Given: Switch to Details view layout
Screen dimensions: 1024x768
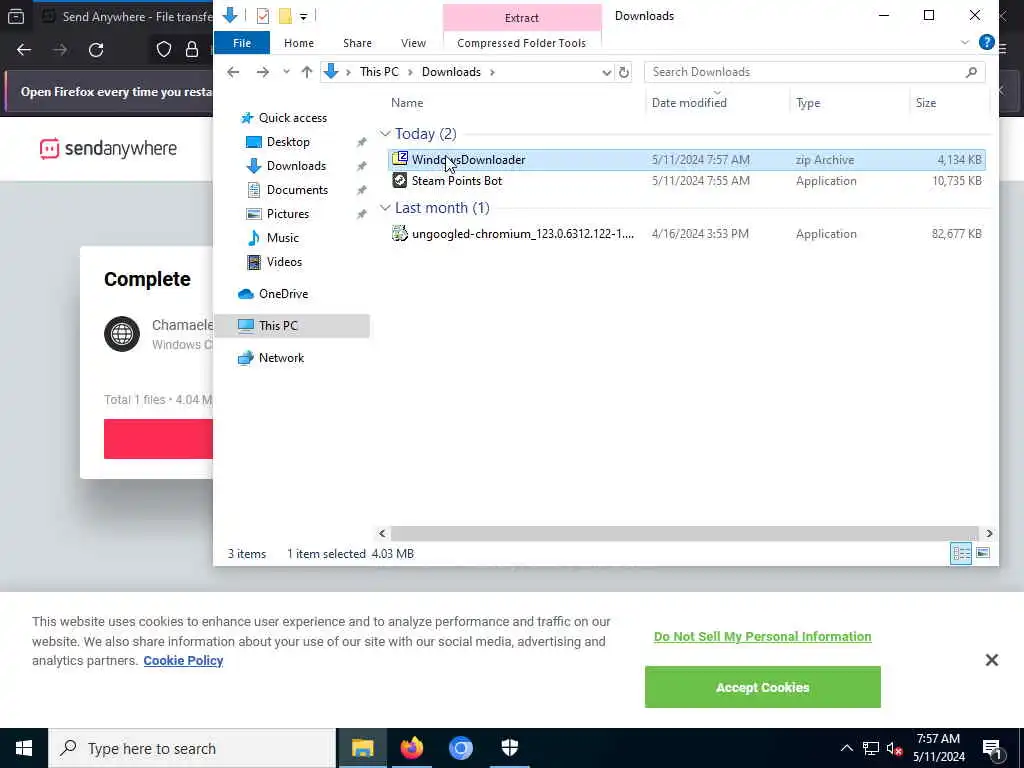Looking at the screenshot, I should point(961,554).
